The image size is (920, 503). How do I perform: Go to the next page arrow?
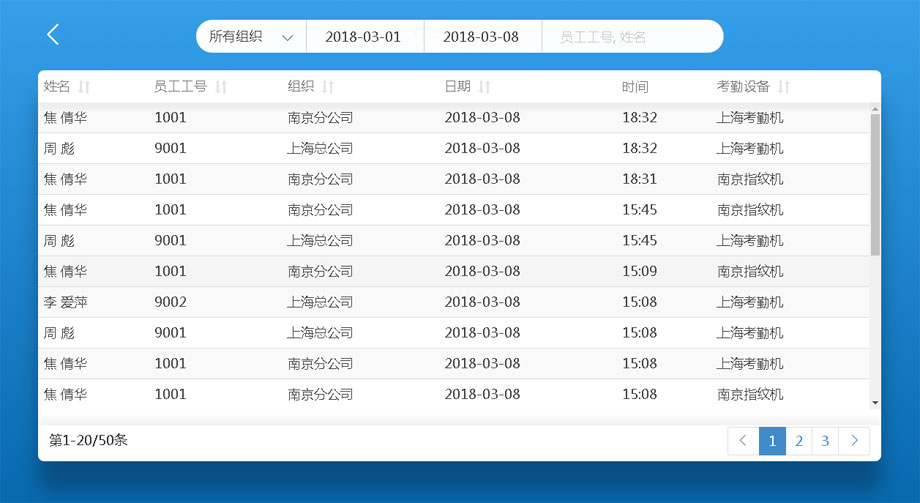(x=854, y=441)
